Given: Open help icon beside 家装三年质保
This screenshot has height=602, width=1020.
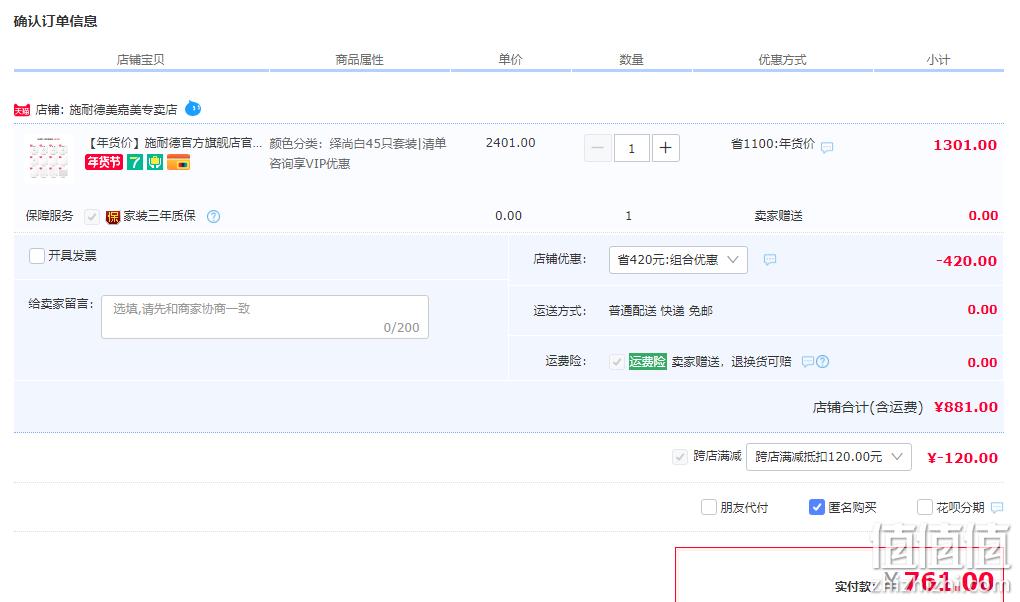Looking at the screenshot, I should point(213,216).
